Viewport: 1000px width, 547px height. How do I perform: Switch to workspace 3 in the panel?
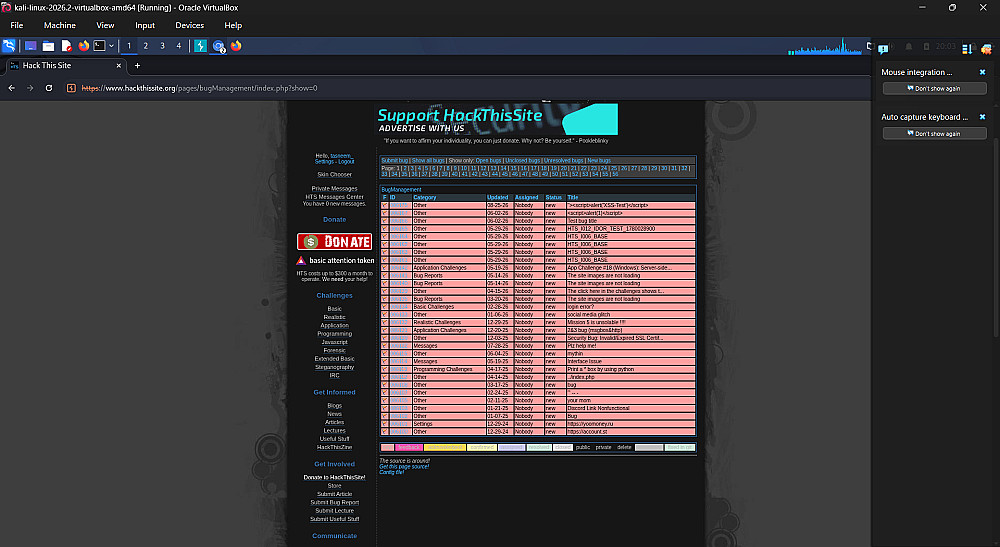(162, 46)
